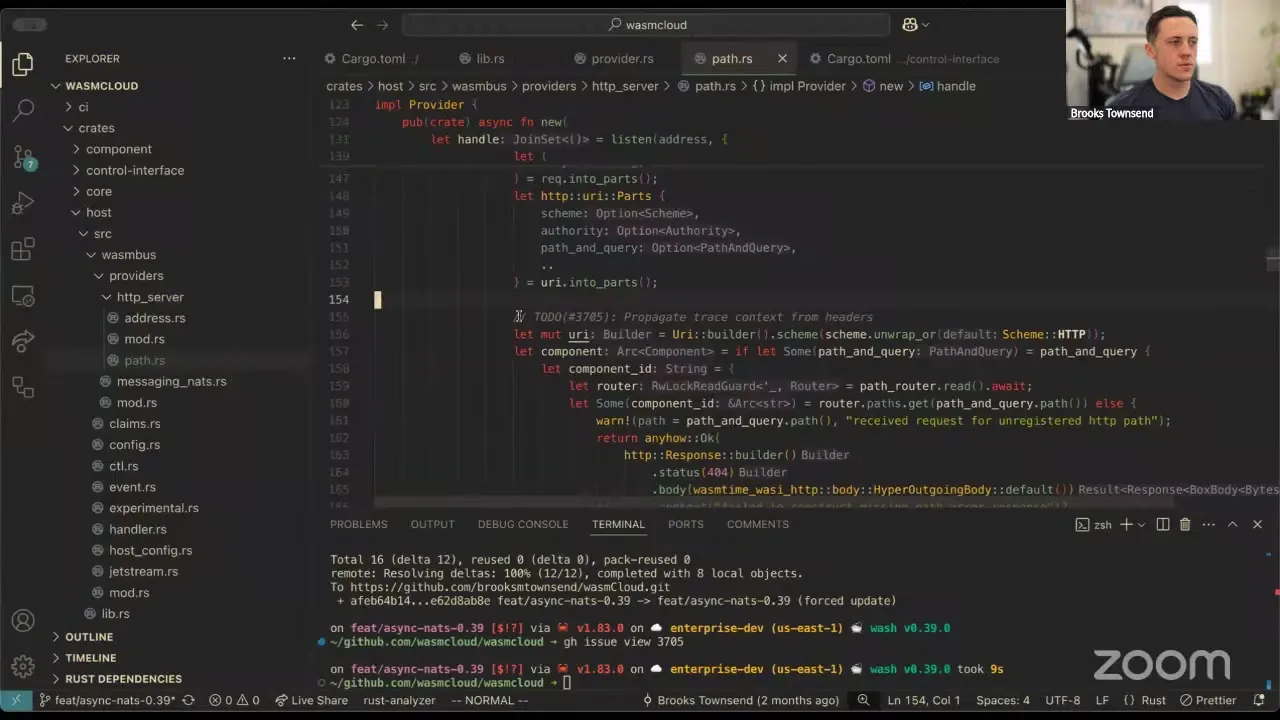Click the http_server breadcrumb segment

pyautogui.click(x=625, y=86)
